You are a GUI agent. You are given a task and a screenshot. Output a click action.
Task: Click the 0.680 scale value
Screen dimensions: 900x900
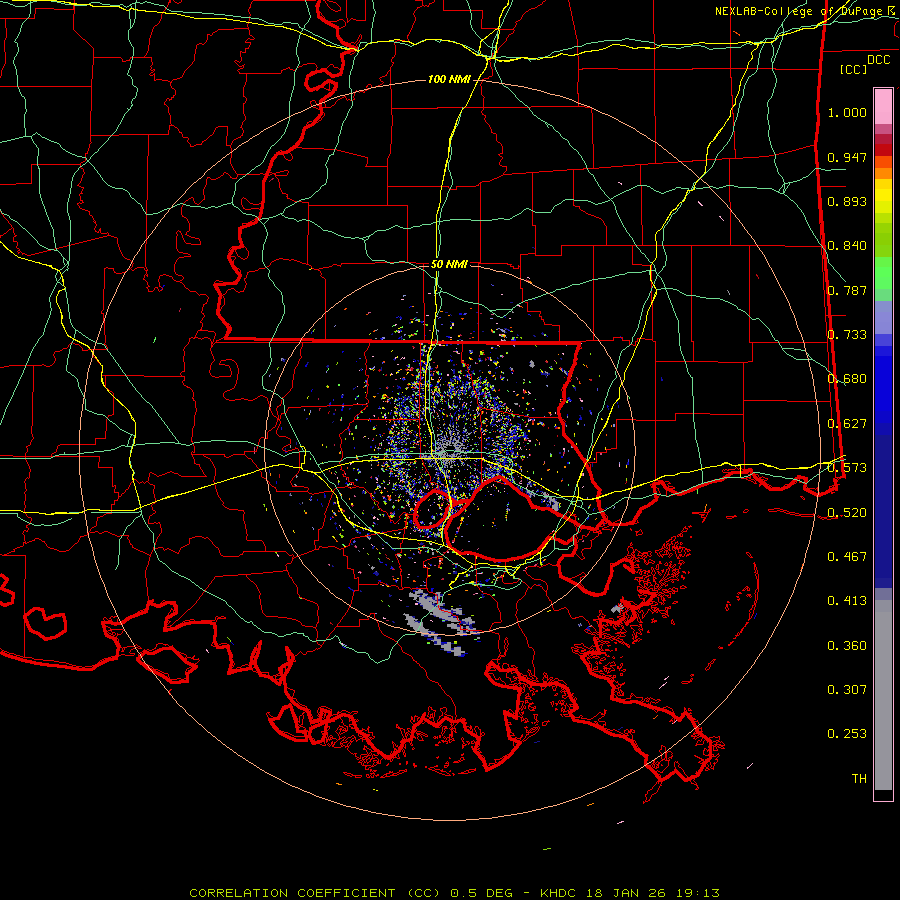click(x=847, y=379)
